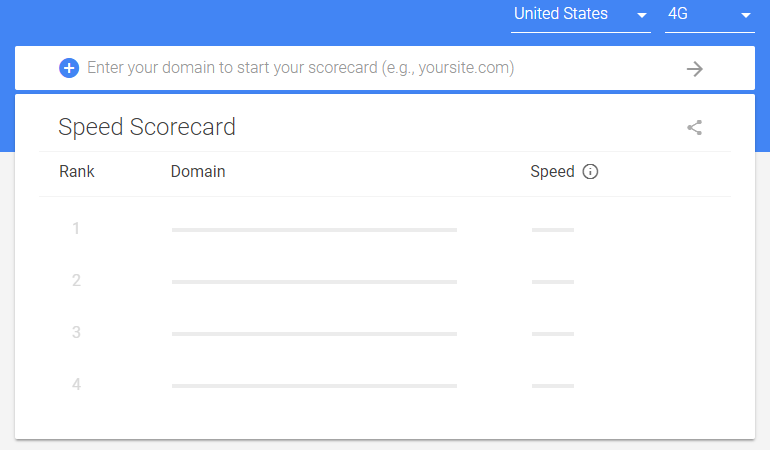Select rank 3 placeholder row
Viewport: 770px width, 450px height.
(x=385, y=333)
